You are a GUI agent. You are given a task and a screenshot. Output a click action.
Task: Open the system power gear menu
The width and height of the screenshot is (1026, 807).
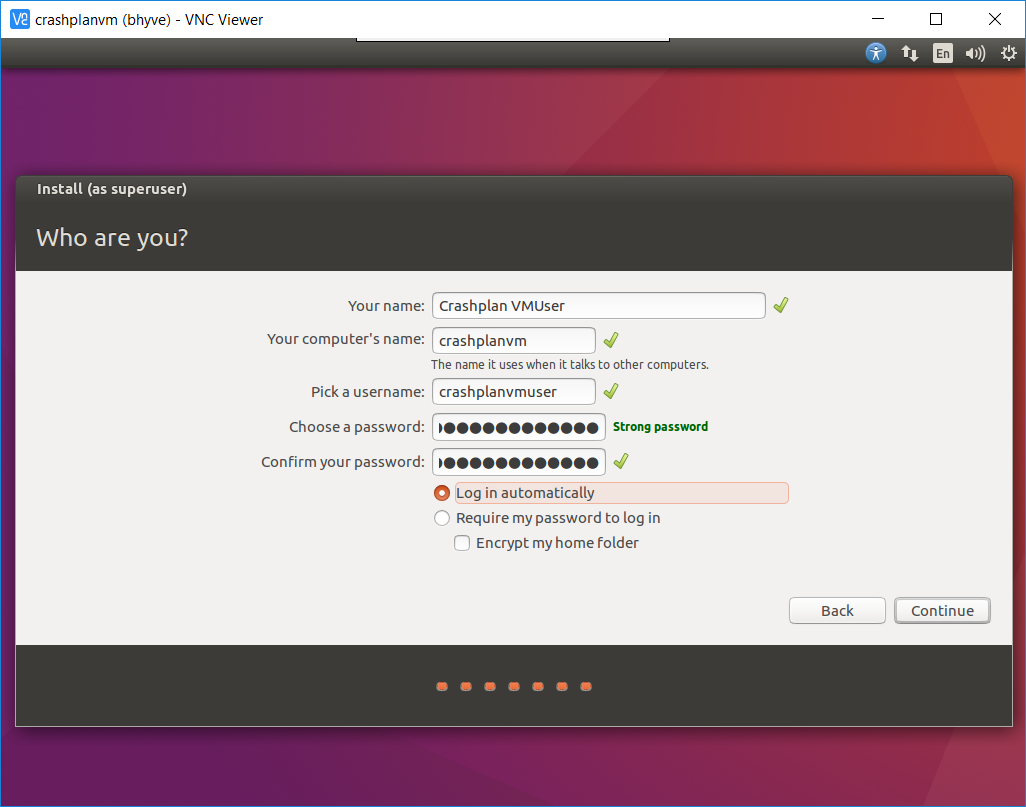pos(1008,53)
